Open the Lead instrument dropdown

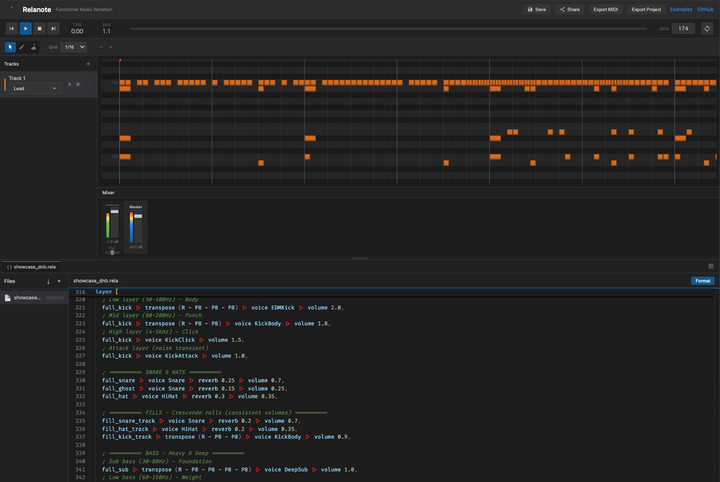pos(34,88)
